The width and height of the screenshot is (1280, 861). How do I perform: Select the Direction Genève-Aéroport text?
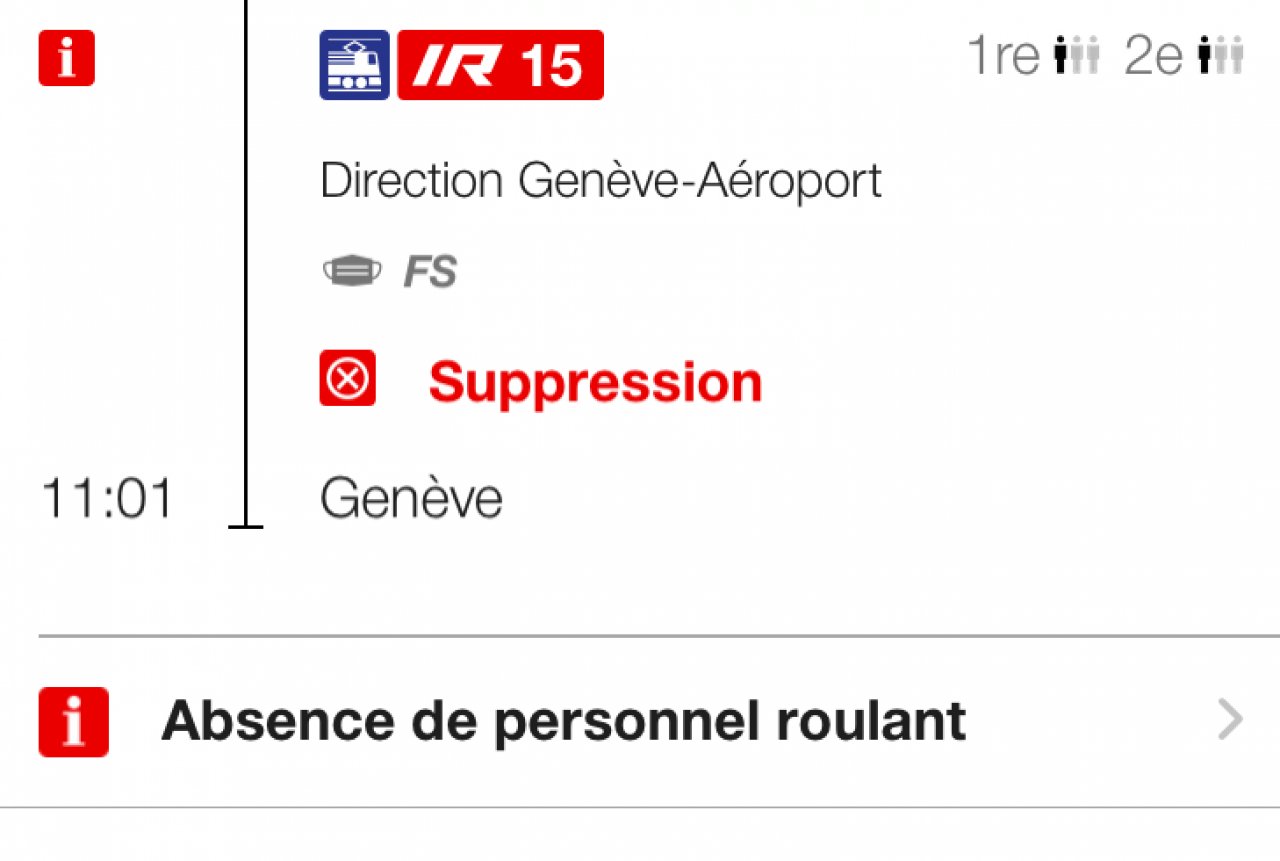[x=600, y=181]
